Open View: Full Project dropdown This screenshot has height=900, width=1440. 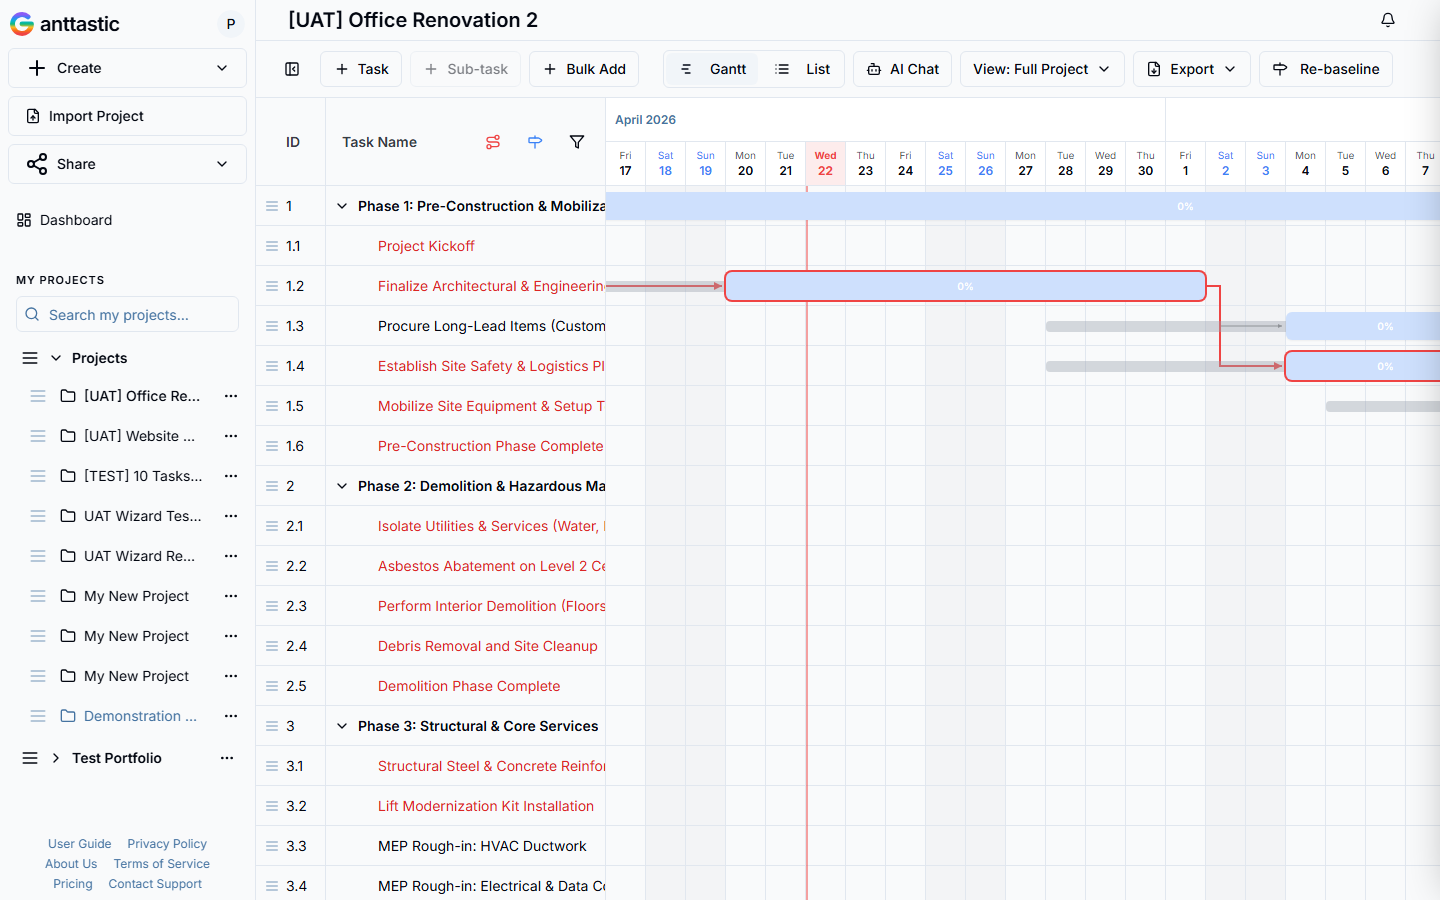pos(1042,69)
